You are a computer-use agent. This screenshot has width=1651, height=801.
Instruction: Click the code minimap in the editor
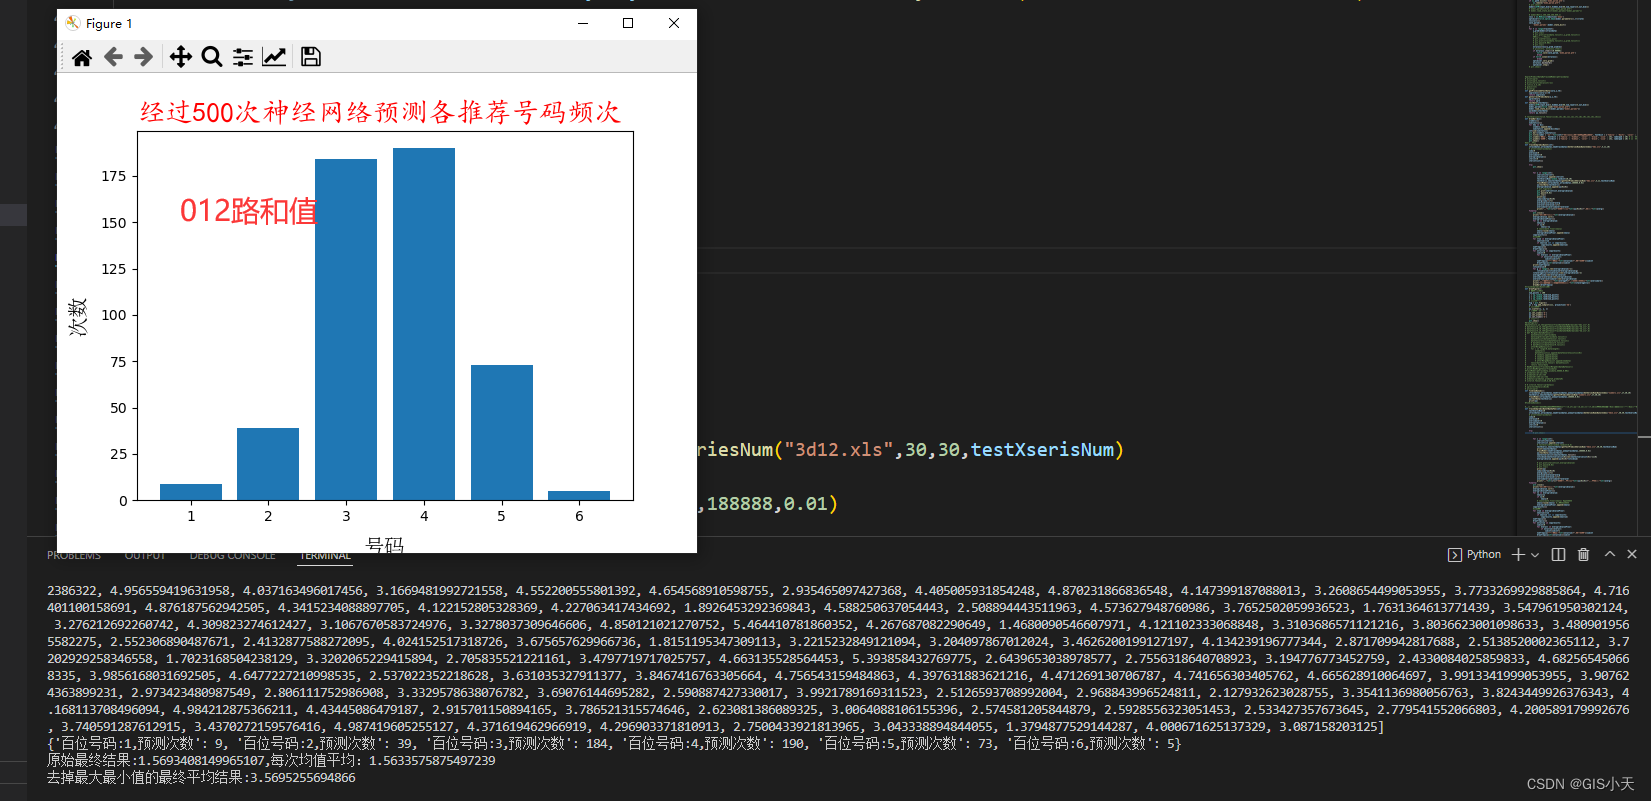1583,267
